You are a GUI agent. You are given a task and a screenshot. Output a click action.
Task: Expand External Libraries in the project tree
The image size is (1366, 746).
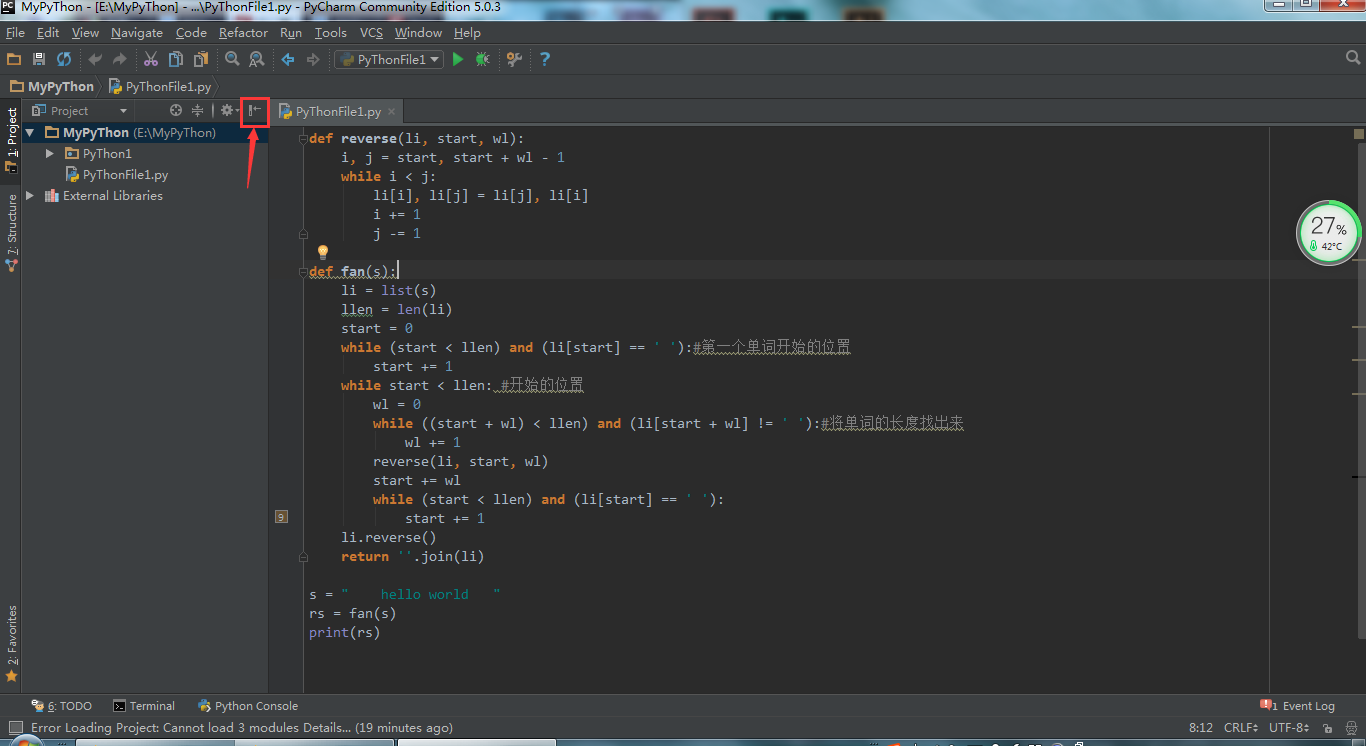(x=30, y=195)
